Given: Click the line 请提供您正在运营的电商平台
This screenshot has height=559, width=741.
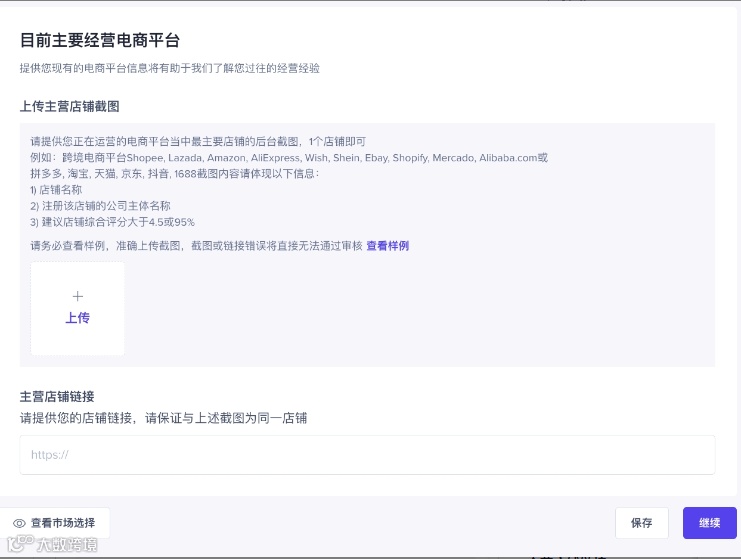Looking at the screenshot, I should [198, 142].
